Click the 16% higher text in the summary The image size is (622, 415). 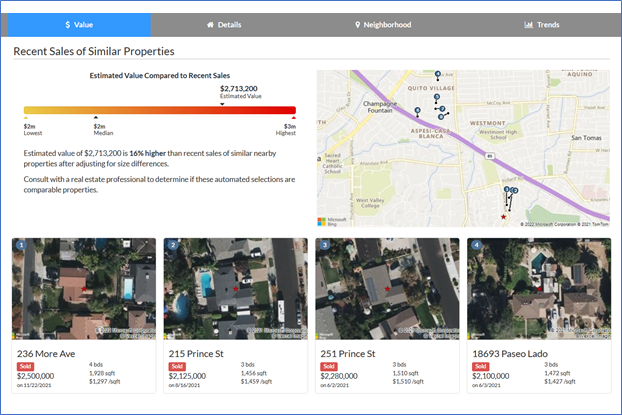click(148, 153)
